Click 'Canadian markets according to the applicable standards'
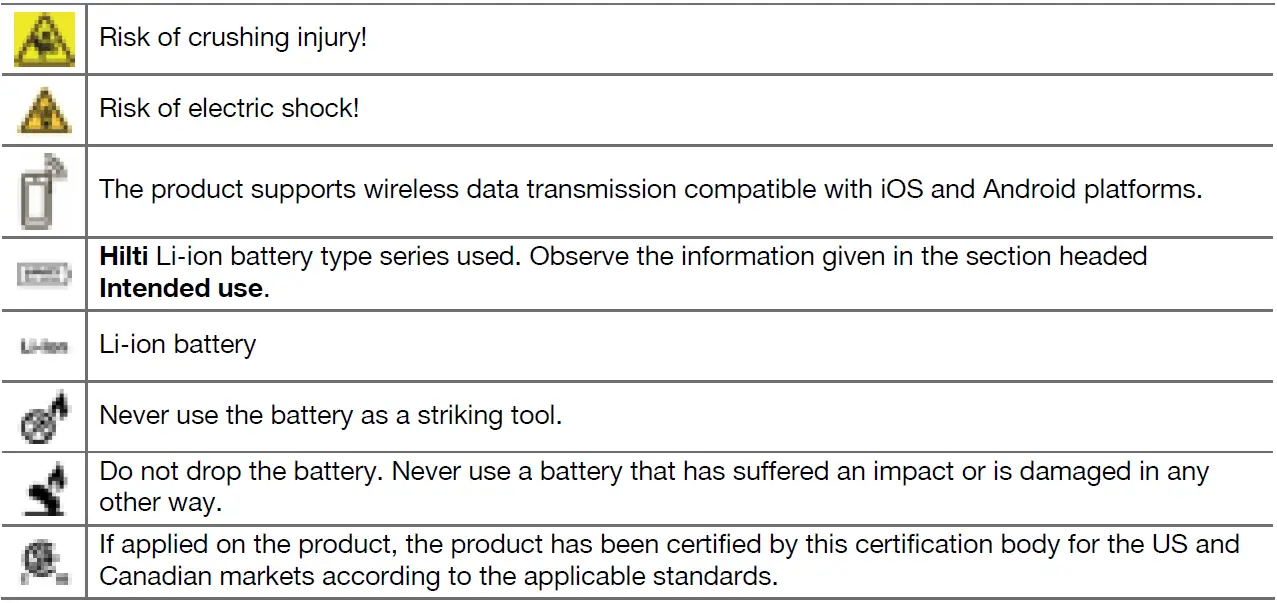 pos(439,577)
